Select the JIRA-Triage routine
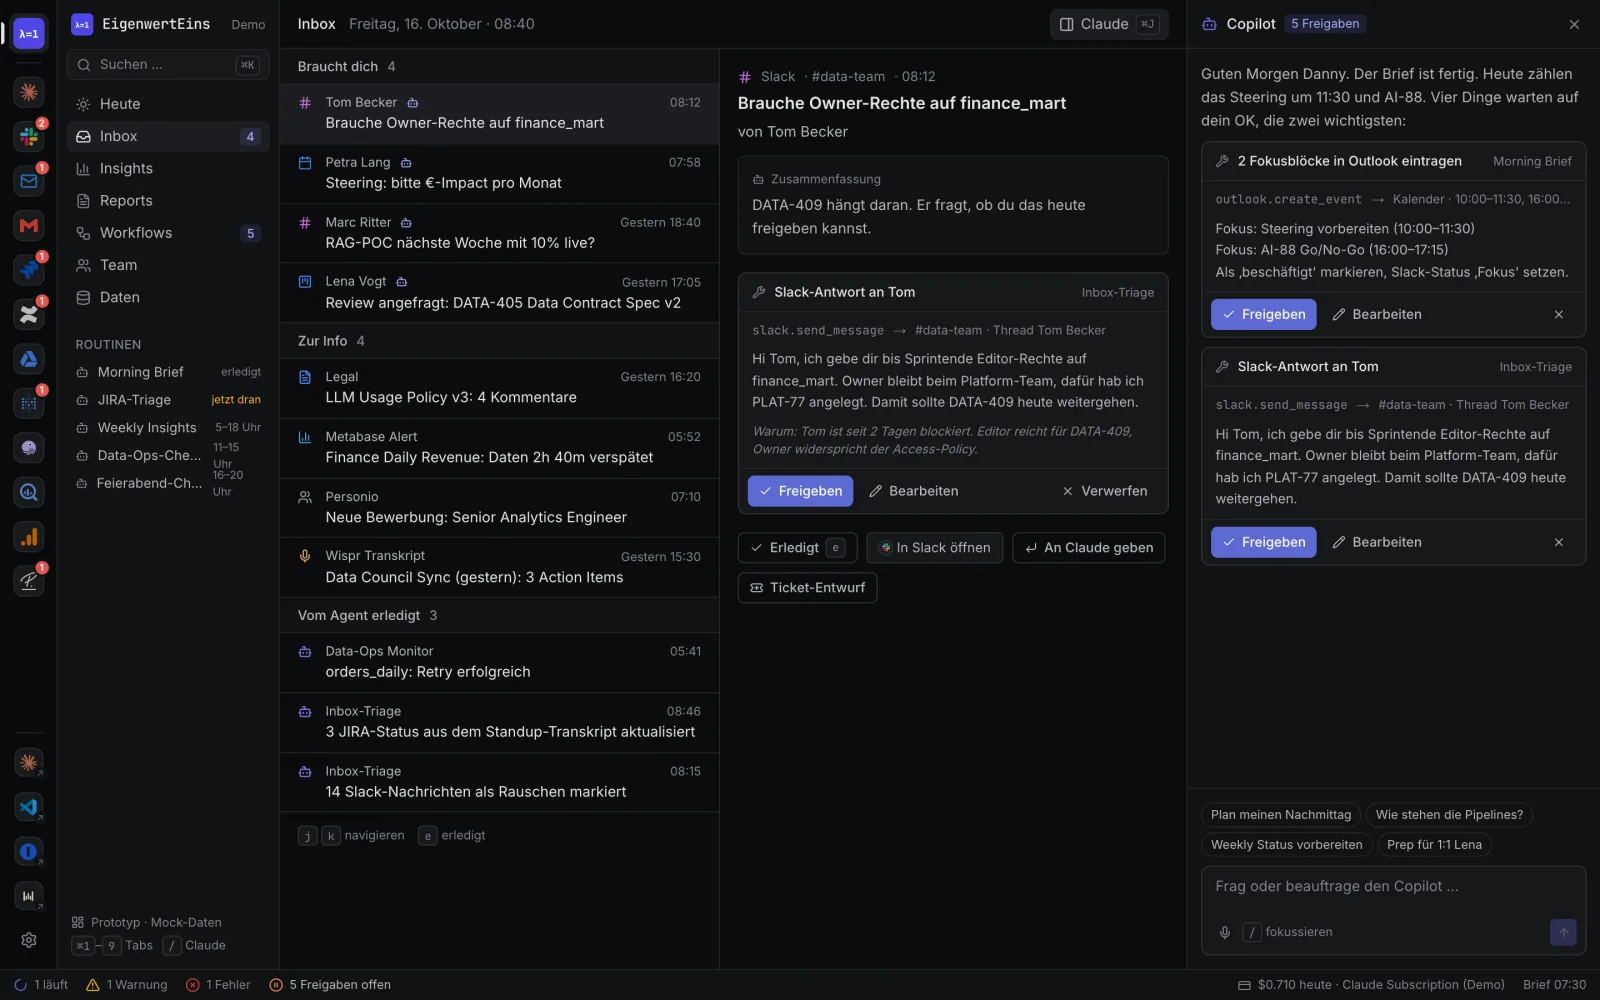 click(x=168, y=400)
